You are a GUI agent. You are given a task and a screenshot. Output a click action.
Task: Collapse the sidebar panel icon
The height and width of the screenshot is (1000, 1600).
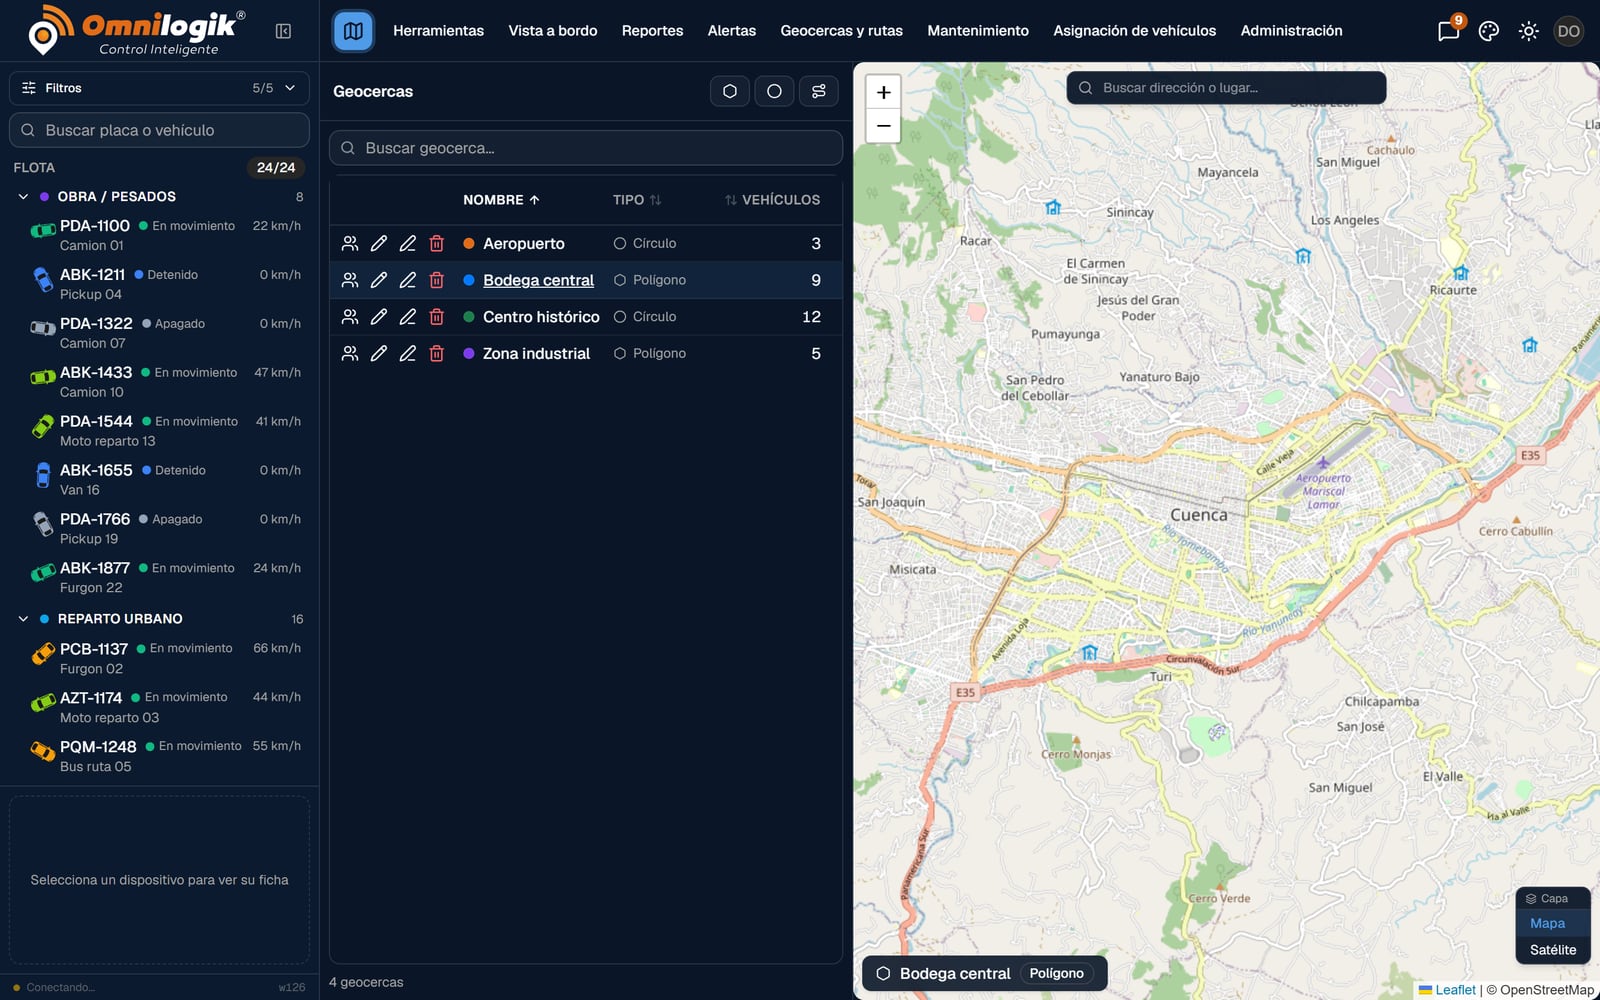[283, 31]
